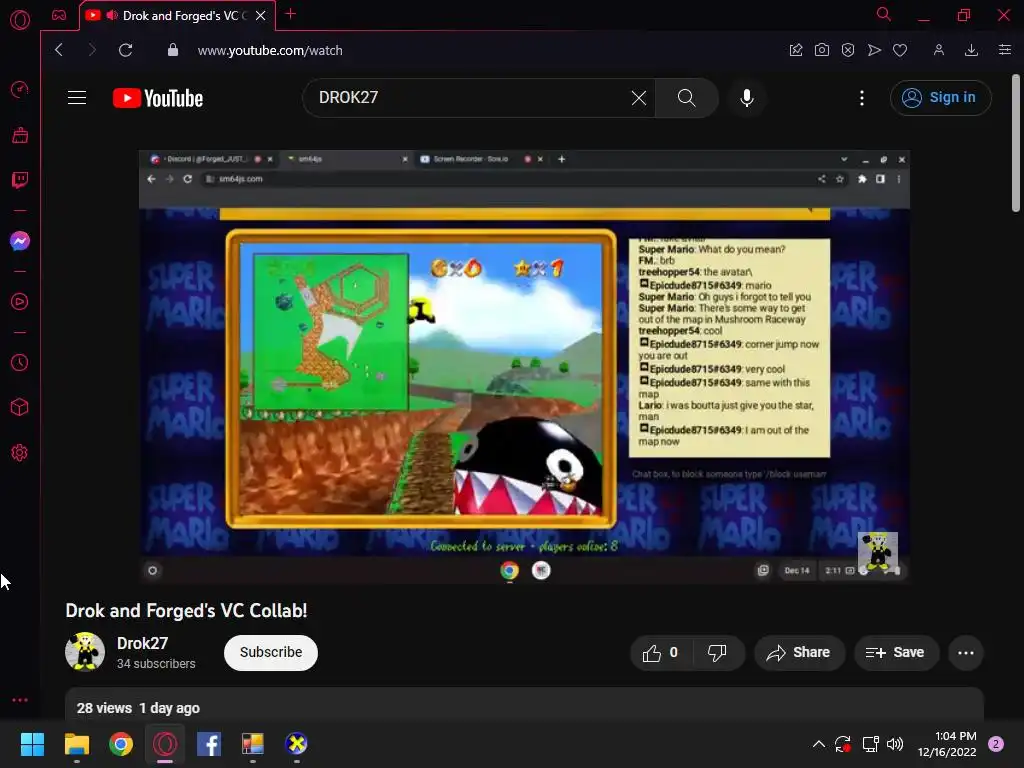Take a snapshot with the camera icon
The width and height of the screenshot is (1024, 768).
(822, 50)
